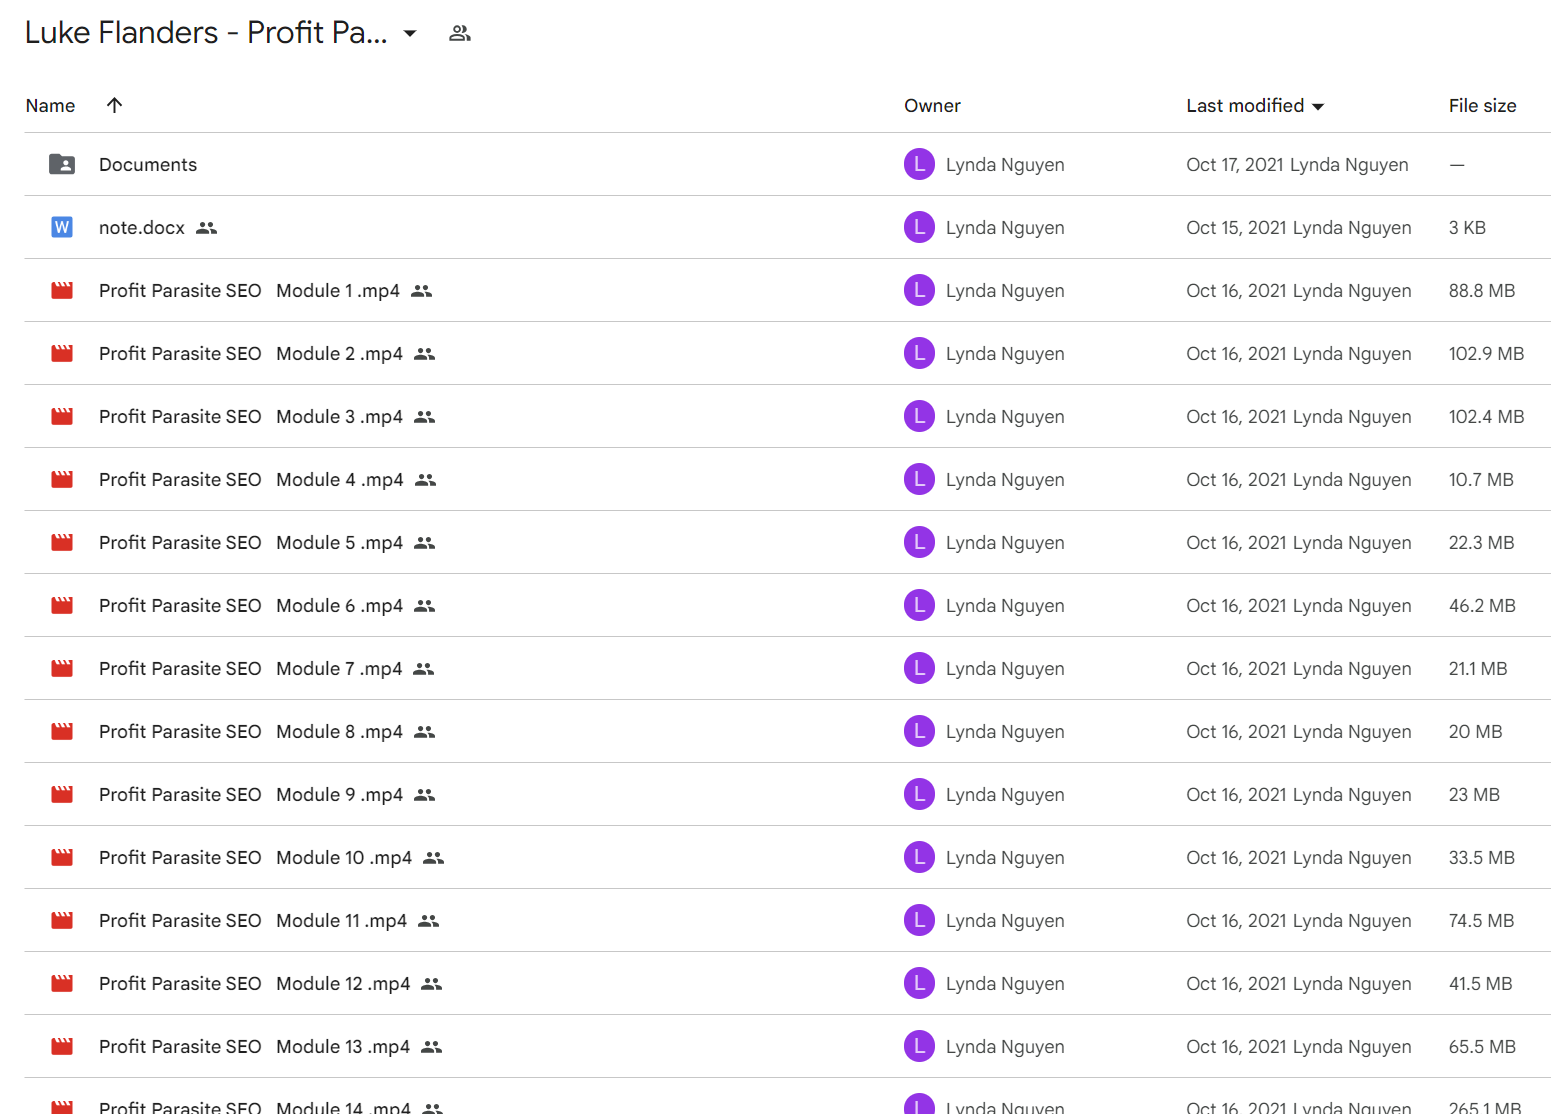
Task: Click the shared icon next to note.docx
Action: click(207, 228)
